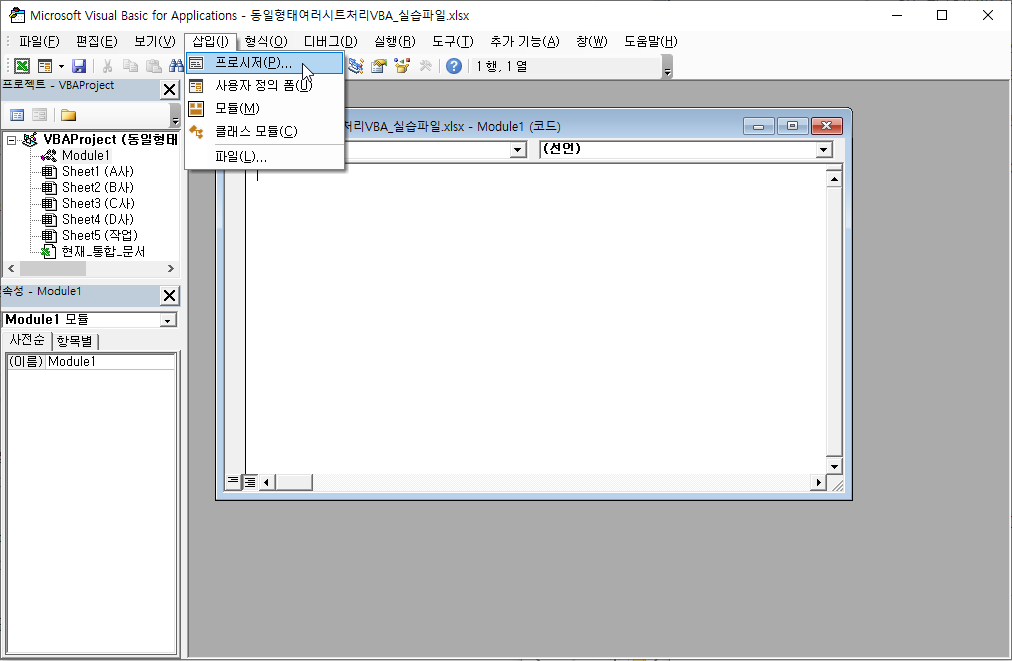Open the 실행(R) menu
The image size is (1012, 661).
(394, 41)
